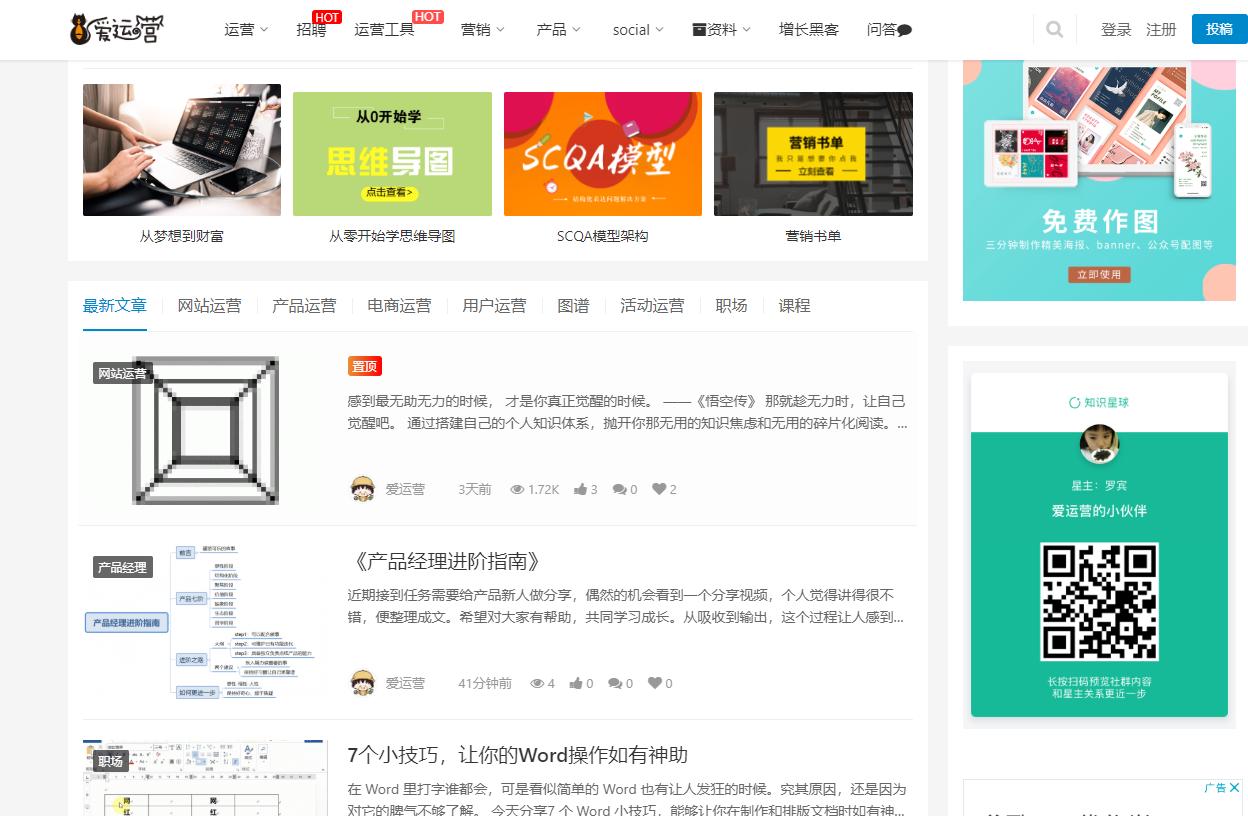The height and width of the screenshot is (816, 1248).
Task: Click the thumbs-up icon under 《产品经理进阶指南》
Action: (575, 683)
